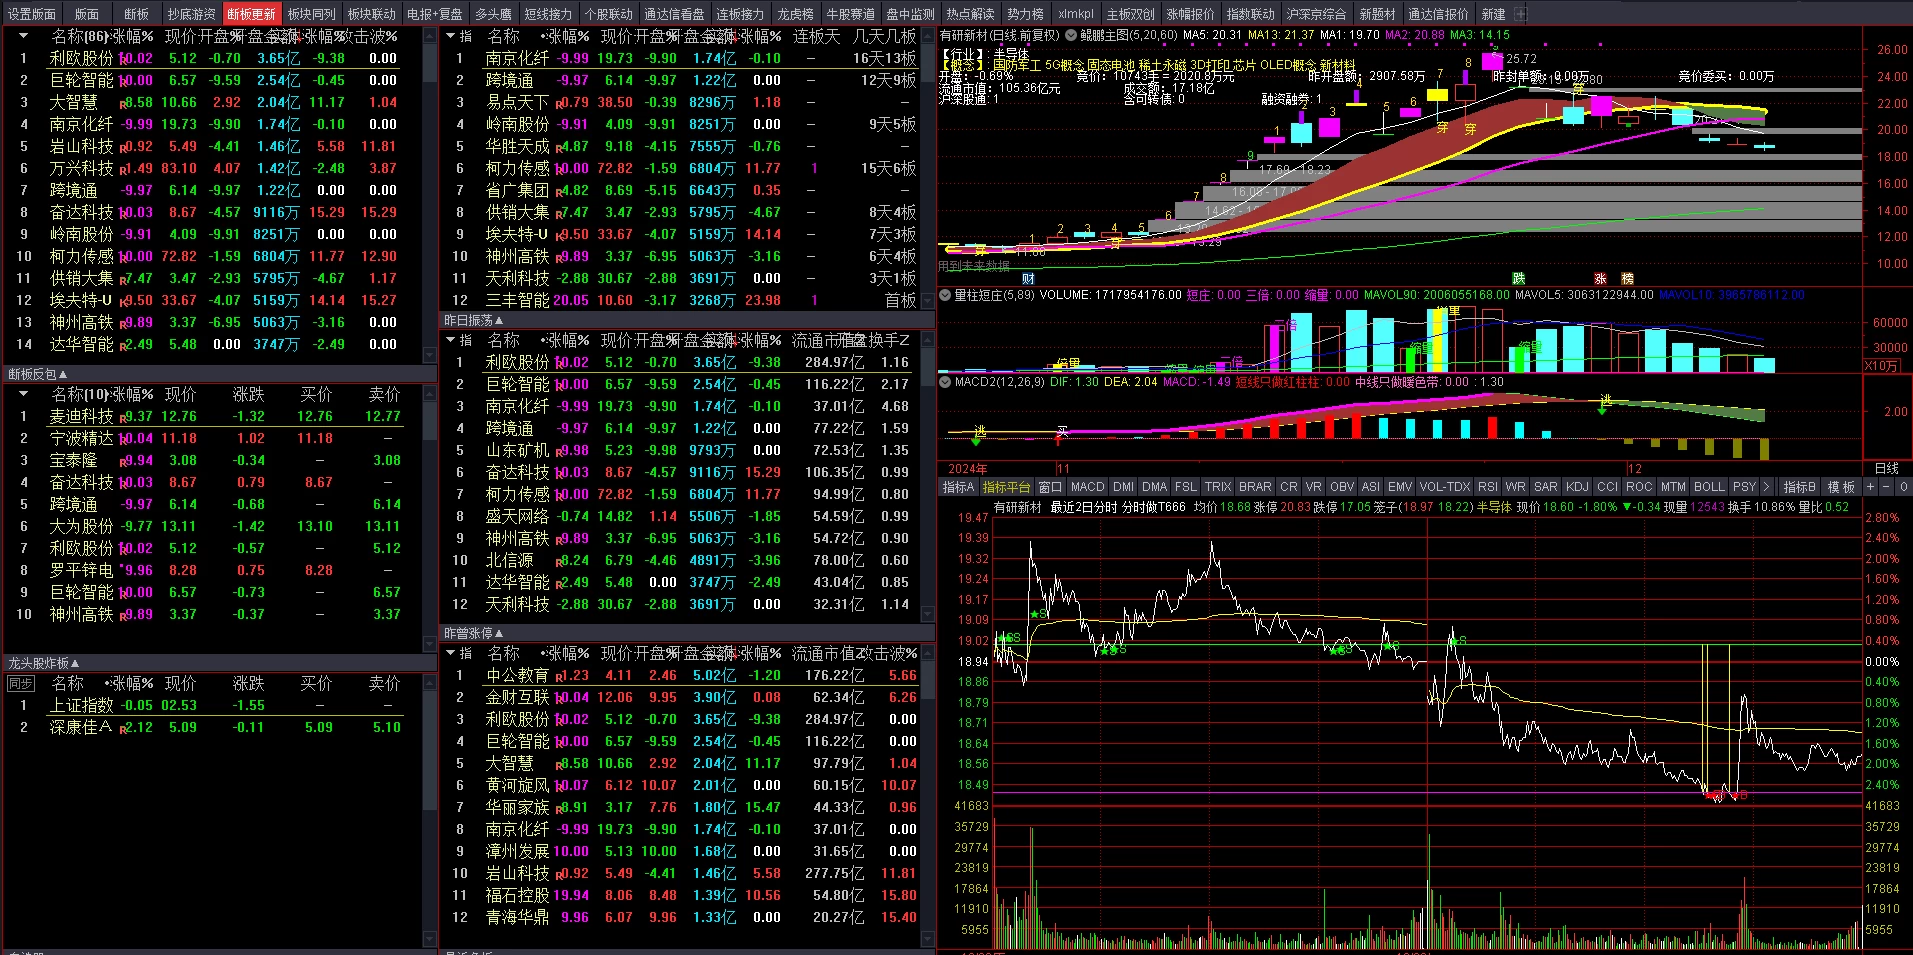Click the 同步 sync icon in 龙头股炸板 panel
This screenshot has height=955, width=1913.
click(21, 684)
